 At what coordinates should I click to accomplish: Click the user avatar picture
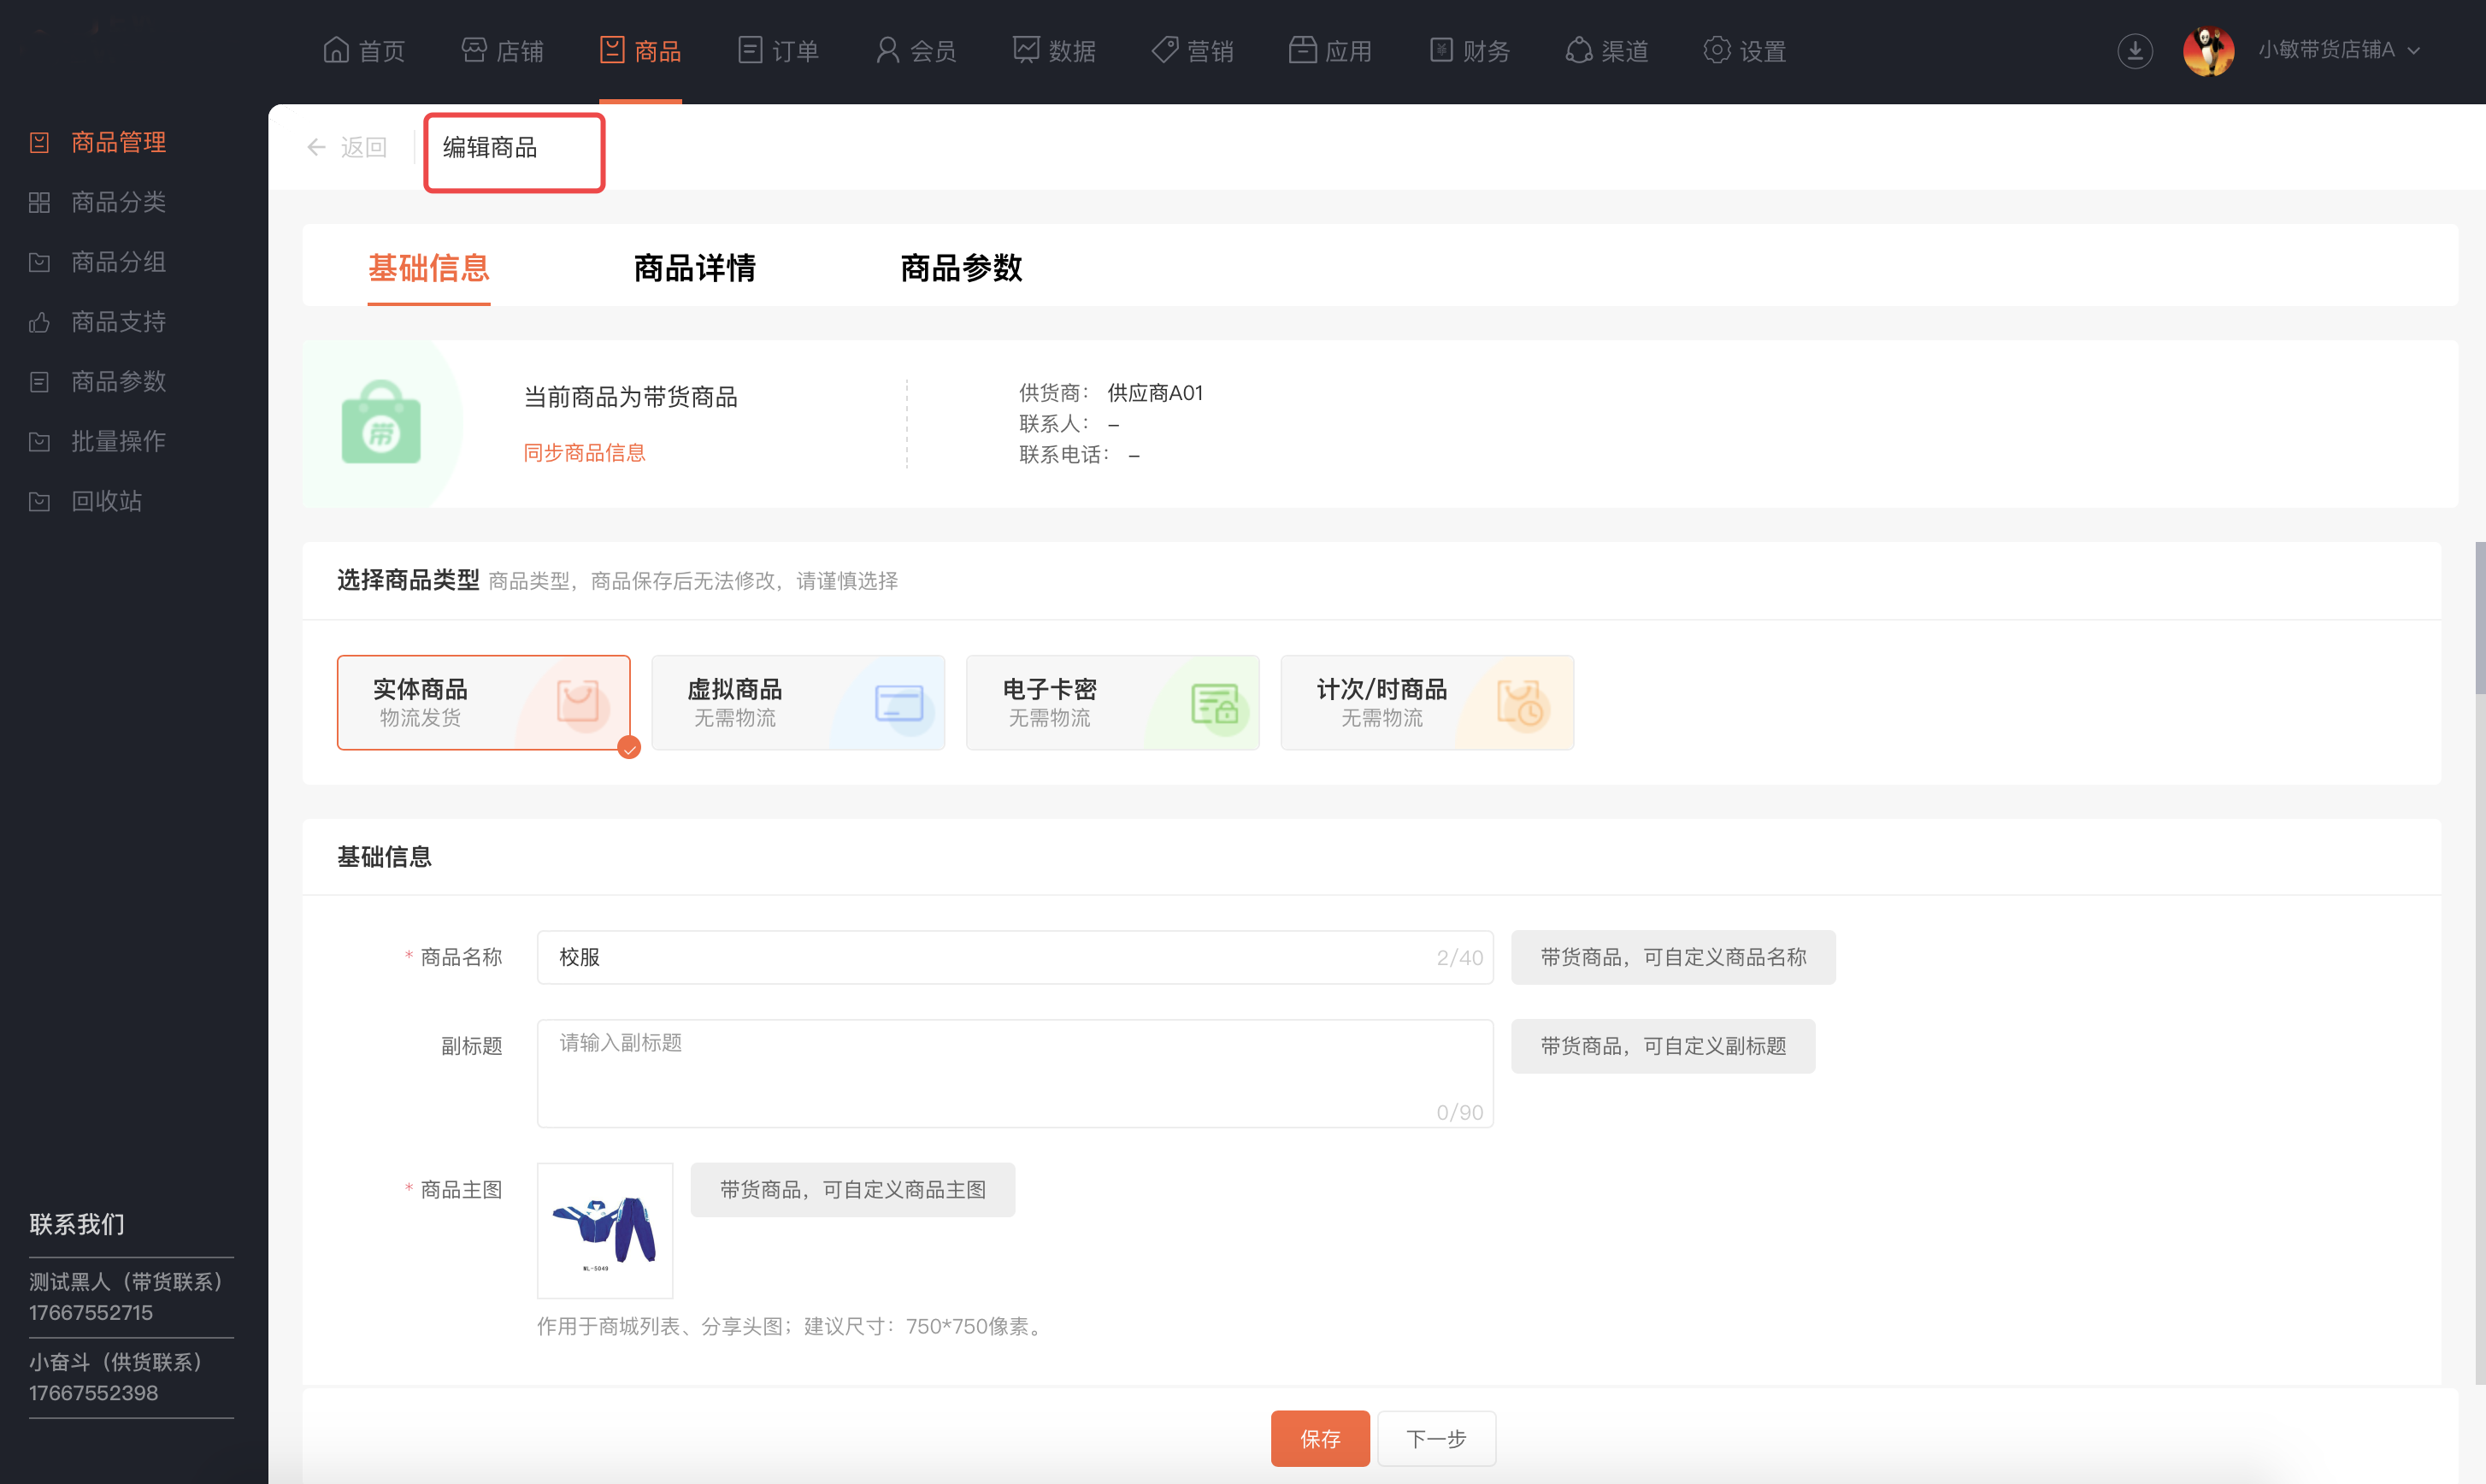(x=2208, y=50)
